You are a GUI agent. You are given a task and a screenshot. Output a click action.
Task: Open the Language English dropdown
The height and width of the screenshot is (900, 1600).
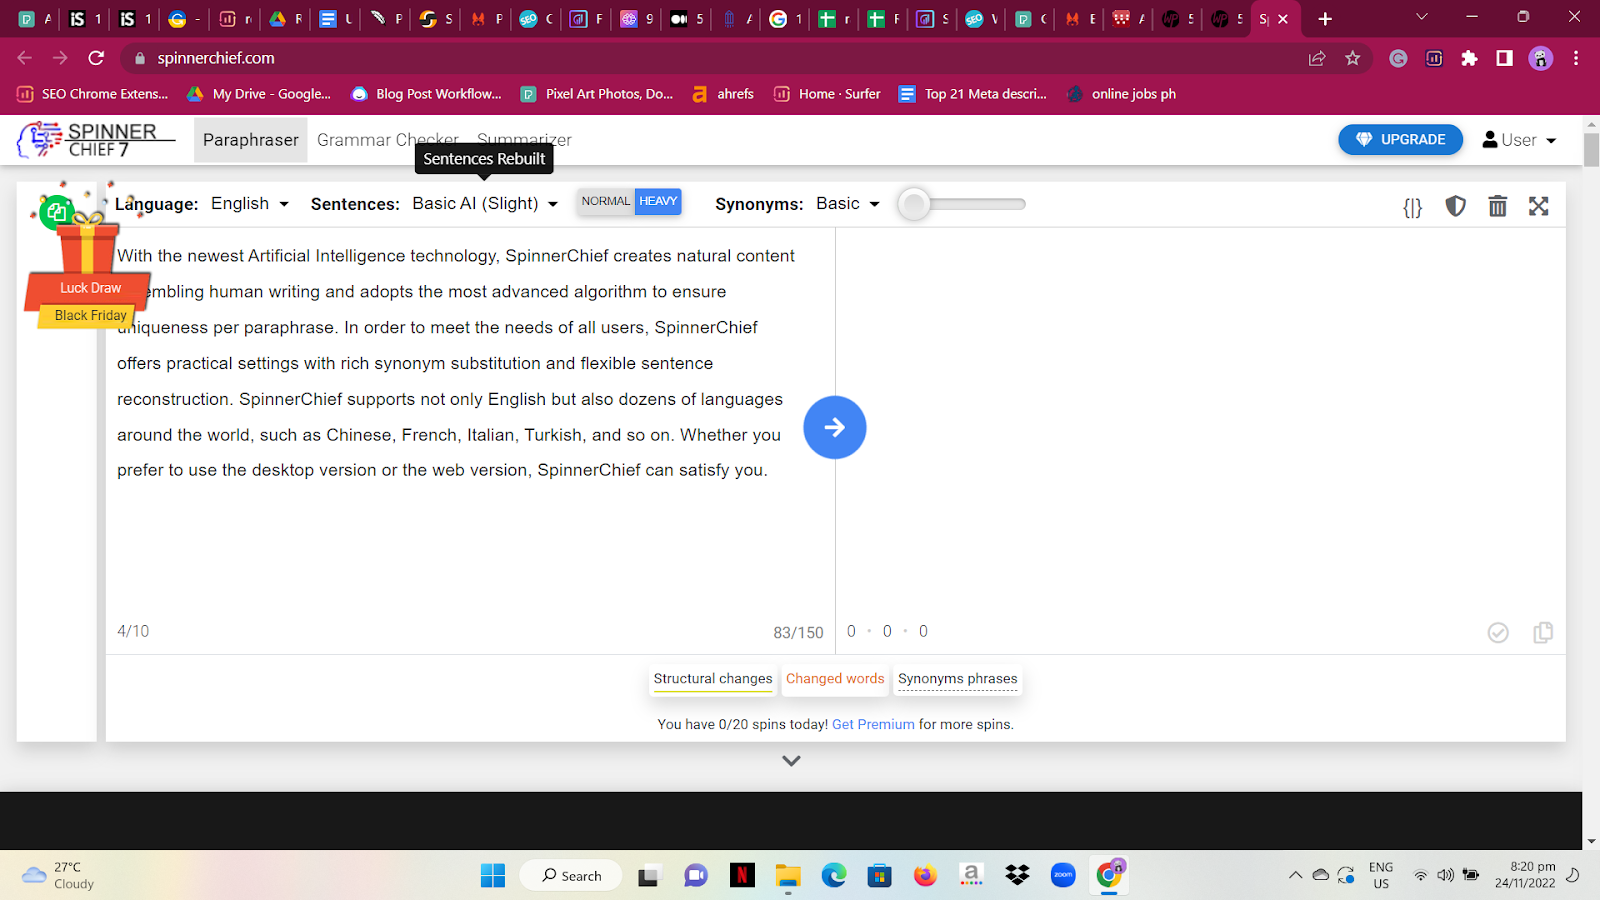(x=250, y=204)
